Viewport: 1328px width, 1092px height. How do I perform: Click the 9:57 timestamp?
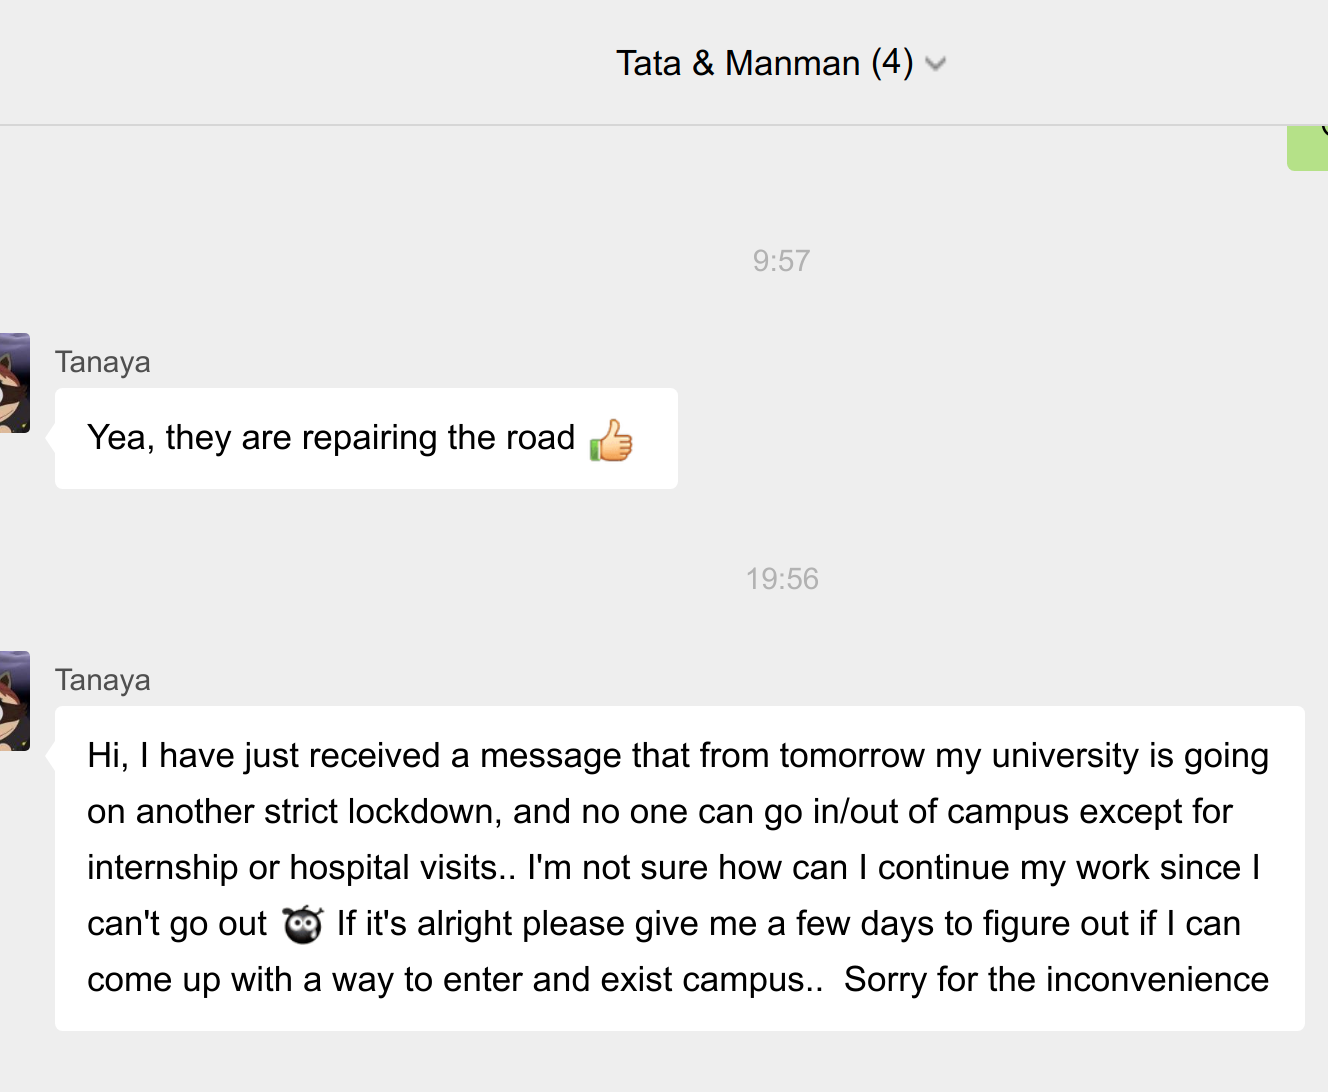pyautogui.click(x=781, y=261)
